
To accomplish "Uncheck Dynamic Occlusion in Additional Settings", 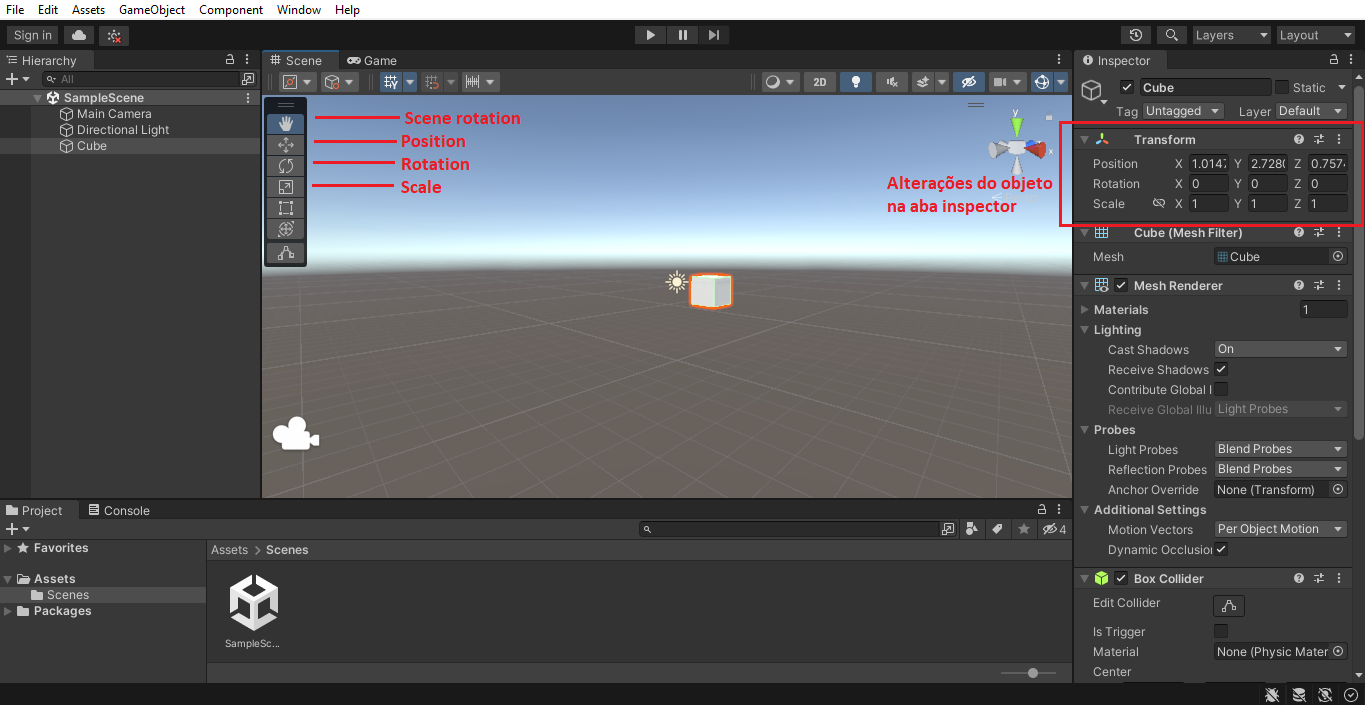I will point(1220,550).
